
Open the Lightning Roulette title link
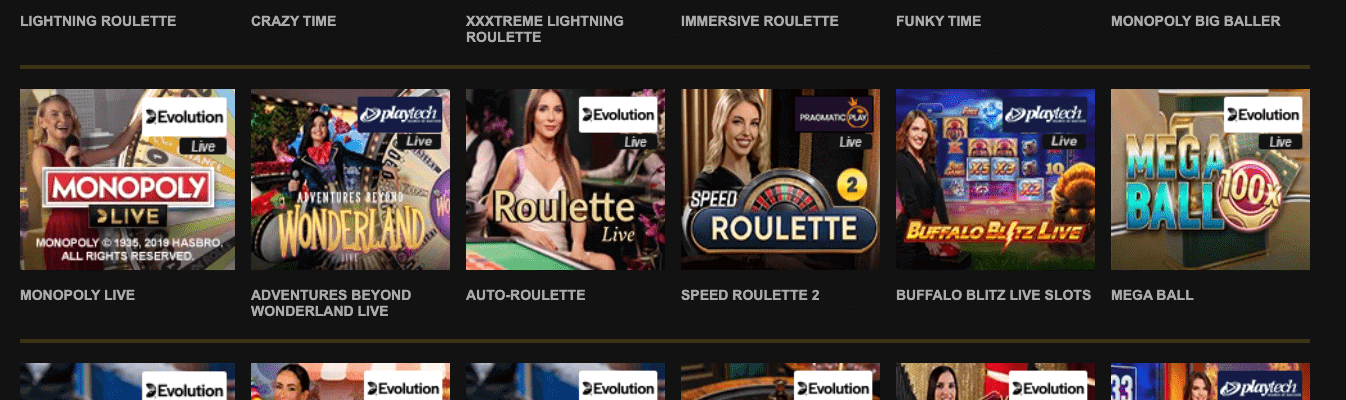coord(98,21)
